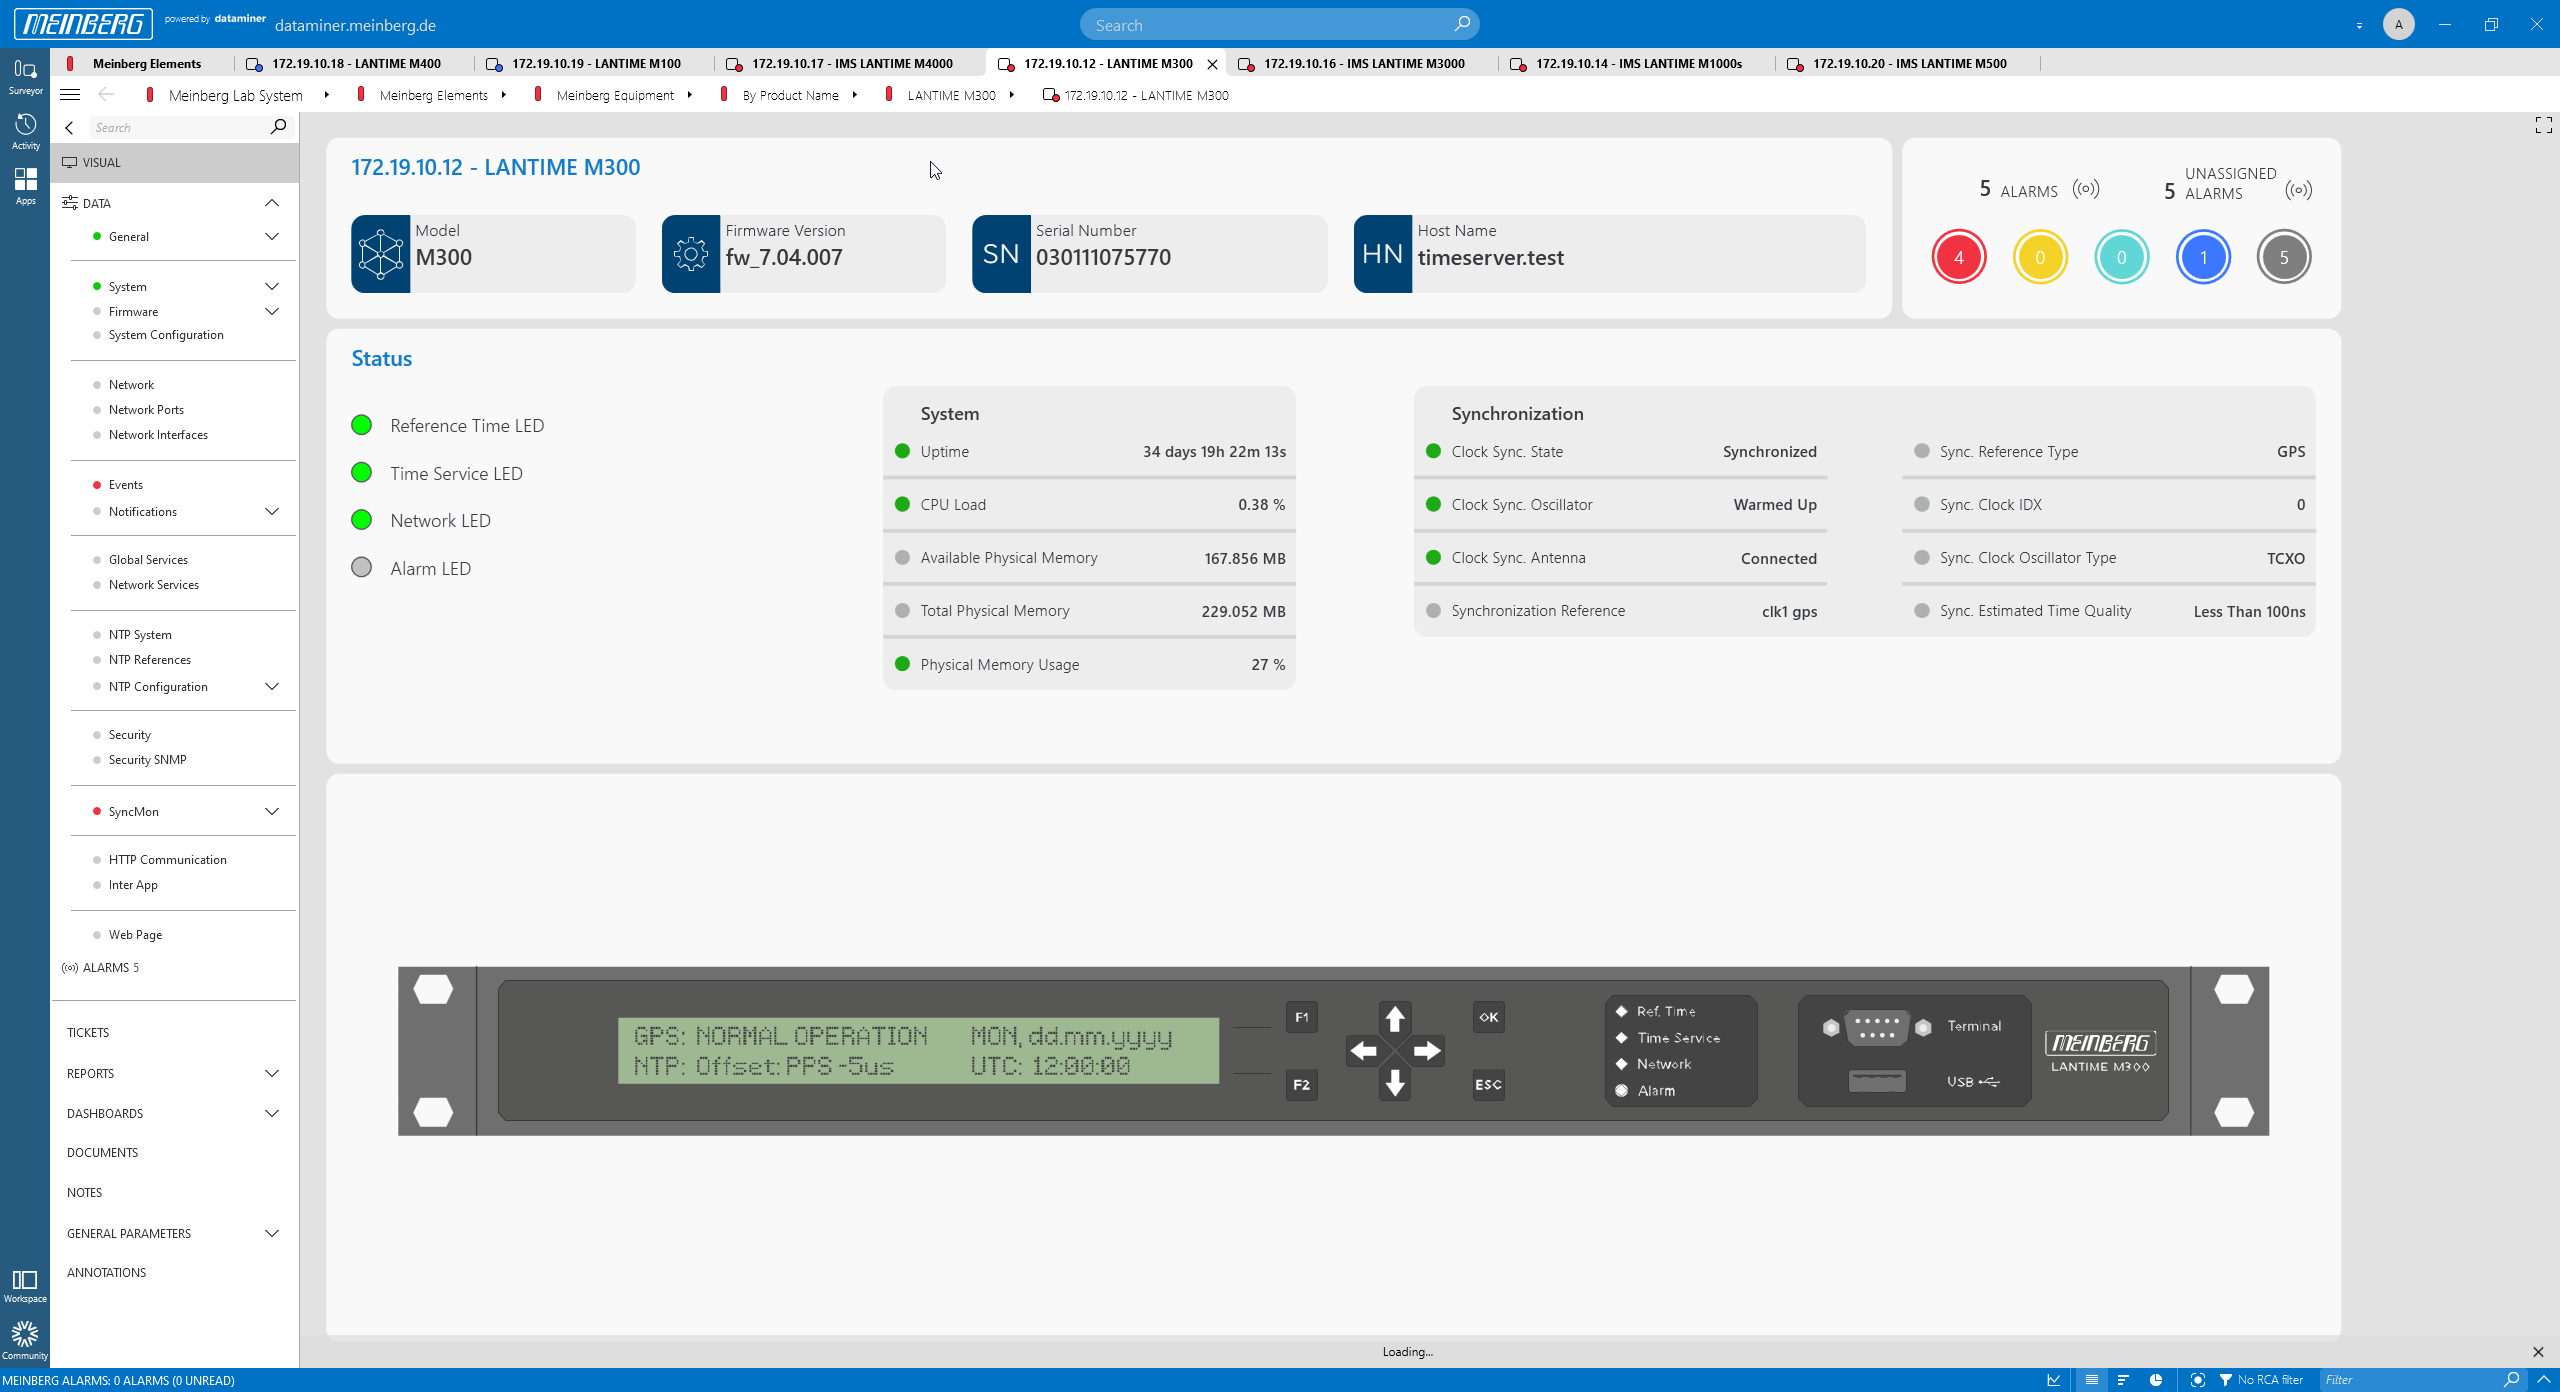Click the gray alarms circle showing 5

tap(2283, 257)
